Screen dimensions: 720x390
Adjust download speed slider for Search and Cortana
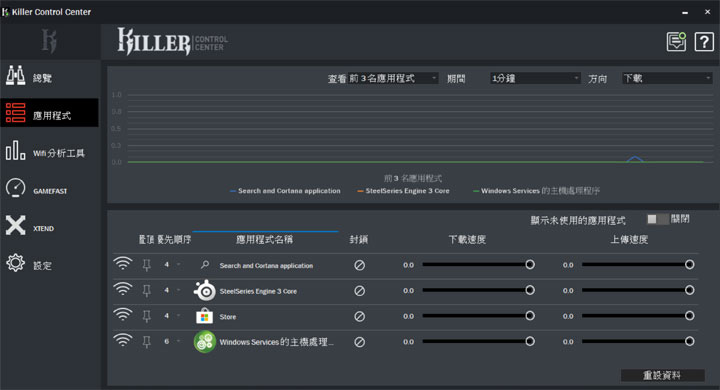(x=478, y=265)
